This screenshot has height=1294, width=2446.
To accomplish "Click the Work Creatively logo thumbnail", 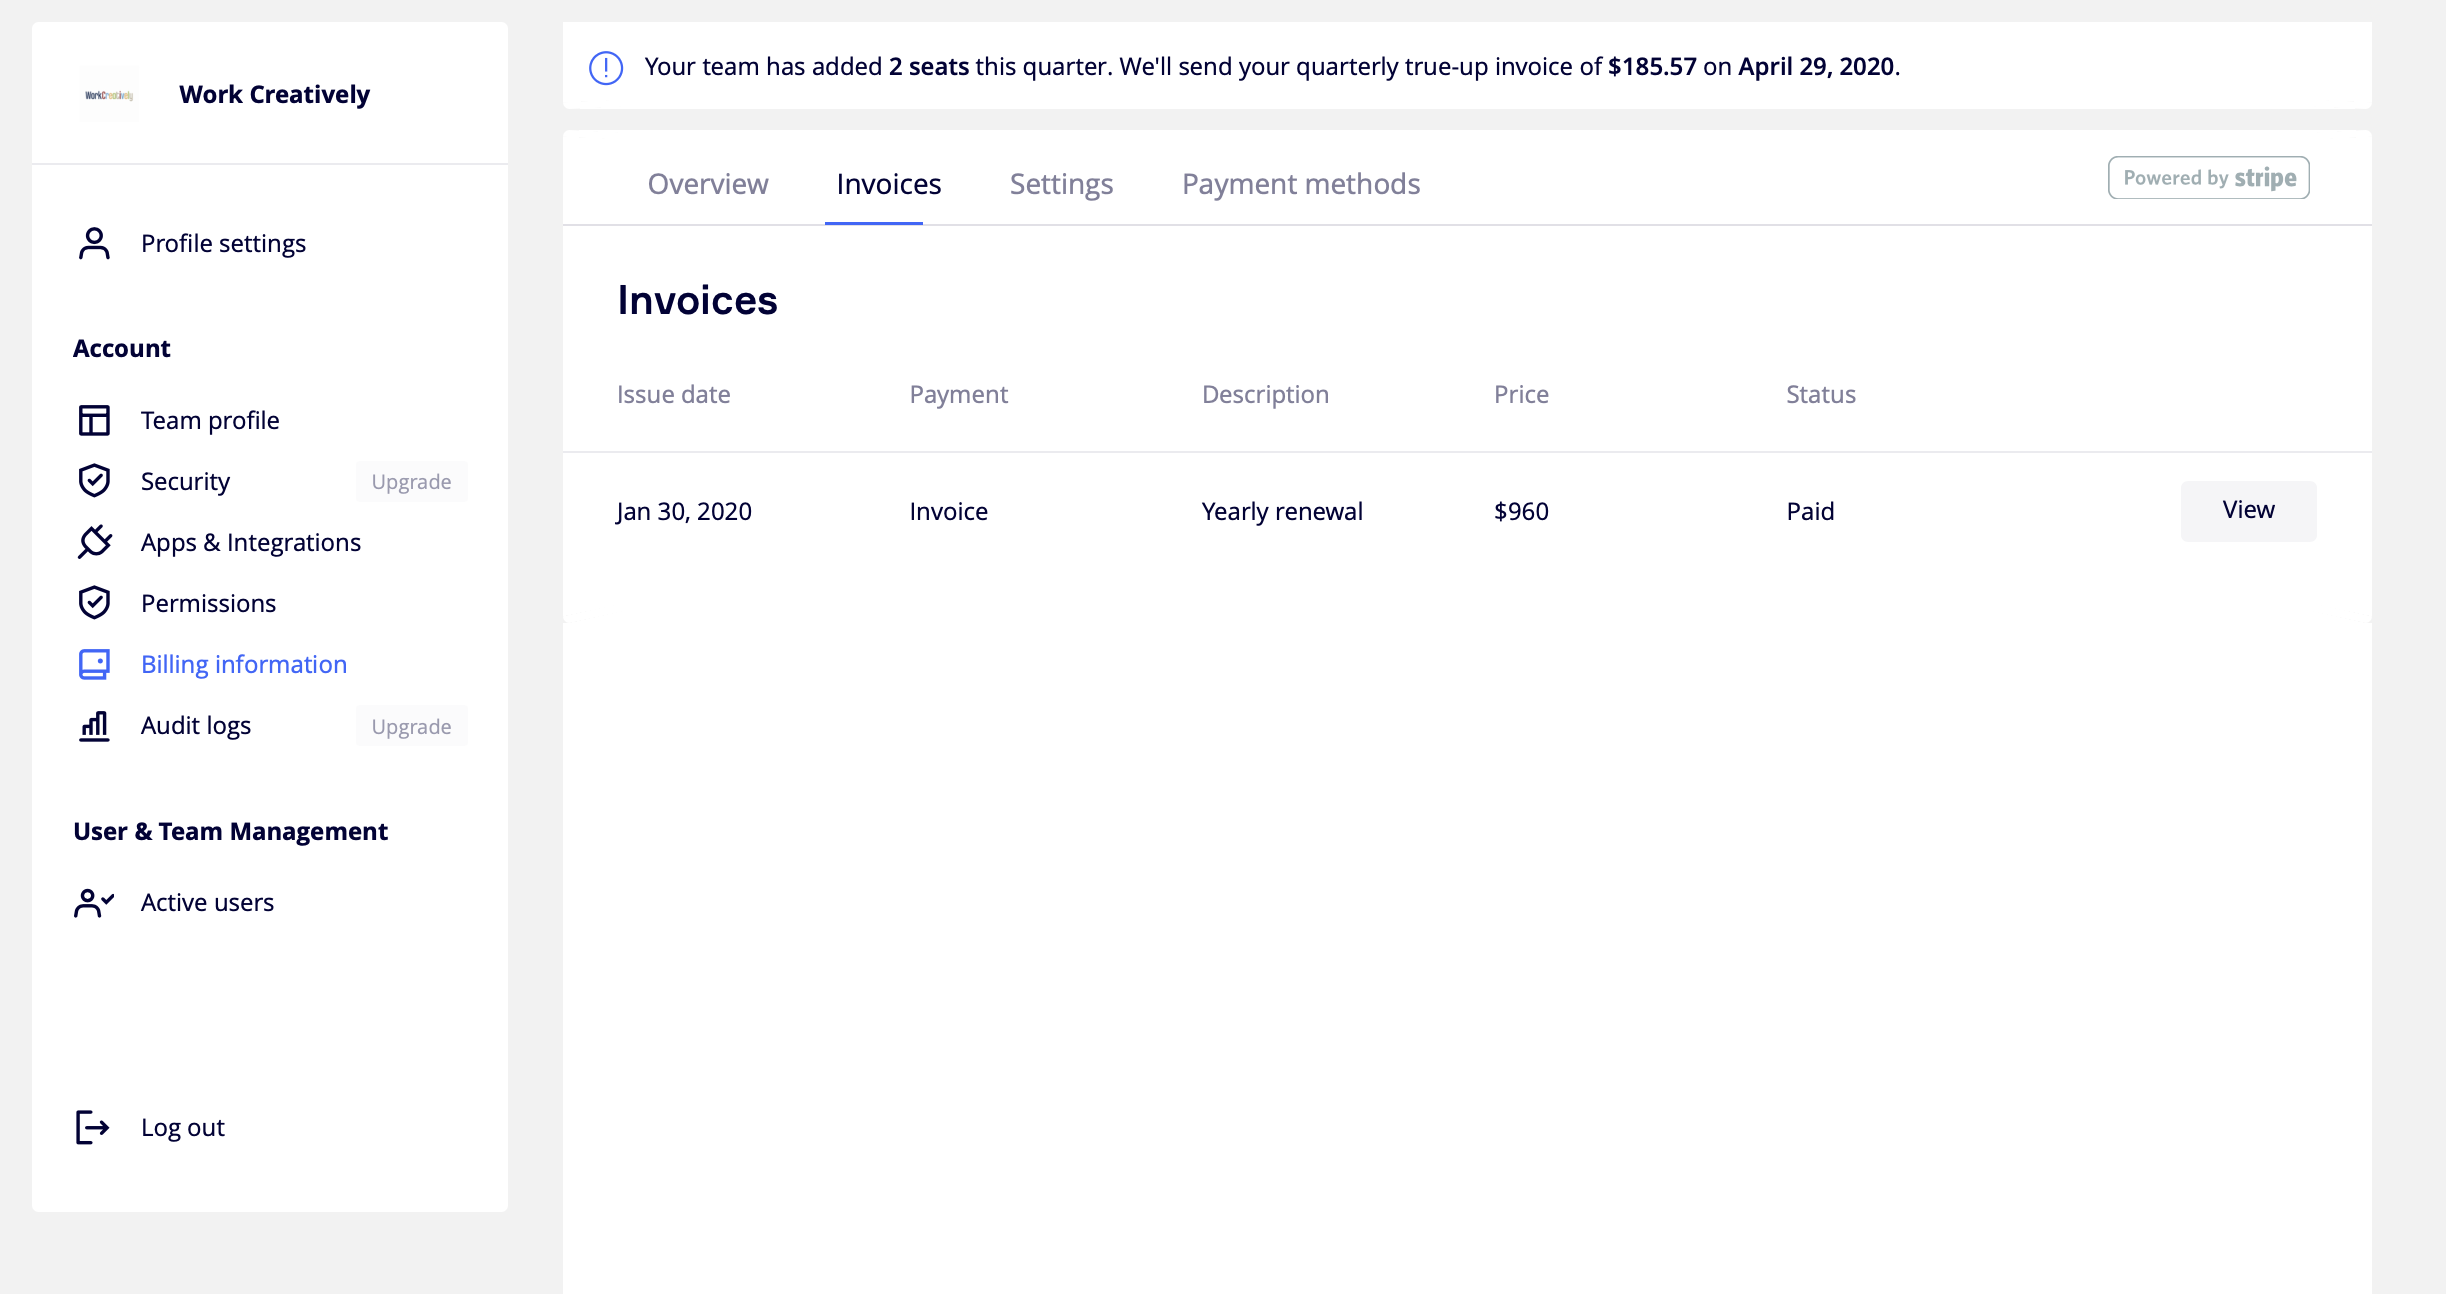I will pyautogui.click(x=109, y=95).
